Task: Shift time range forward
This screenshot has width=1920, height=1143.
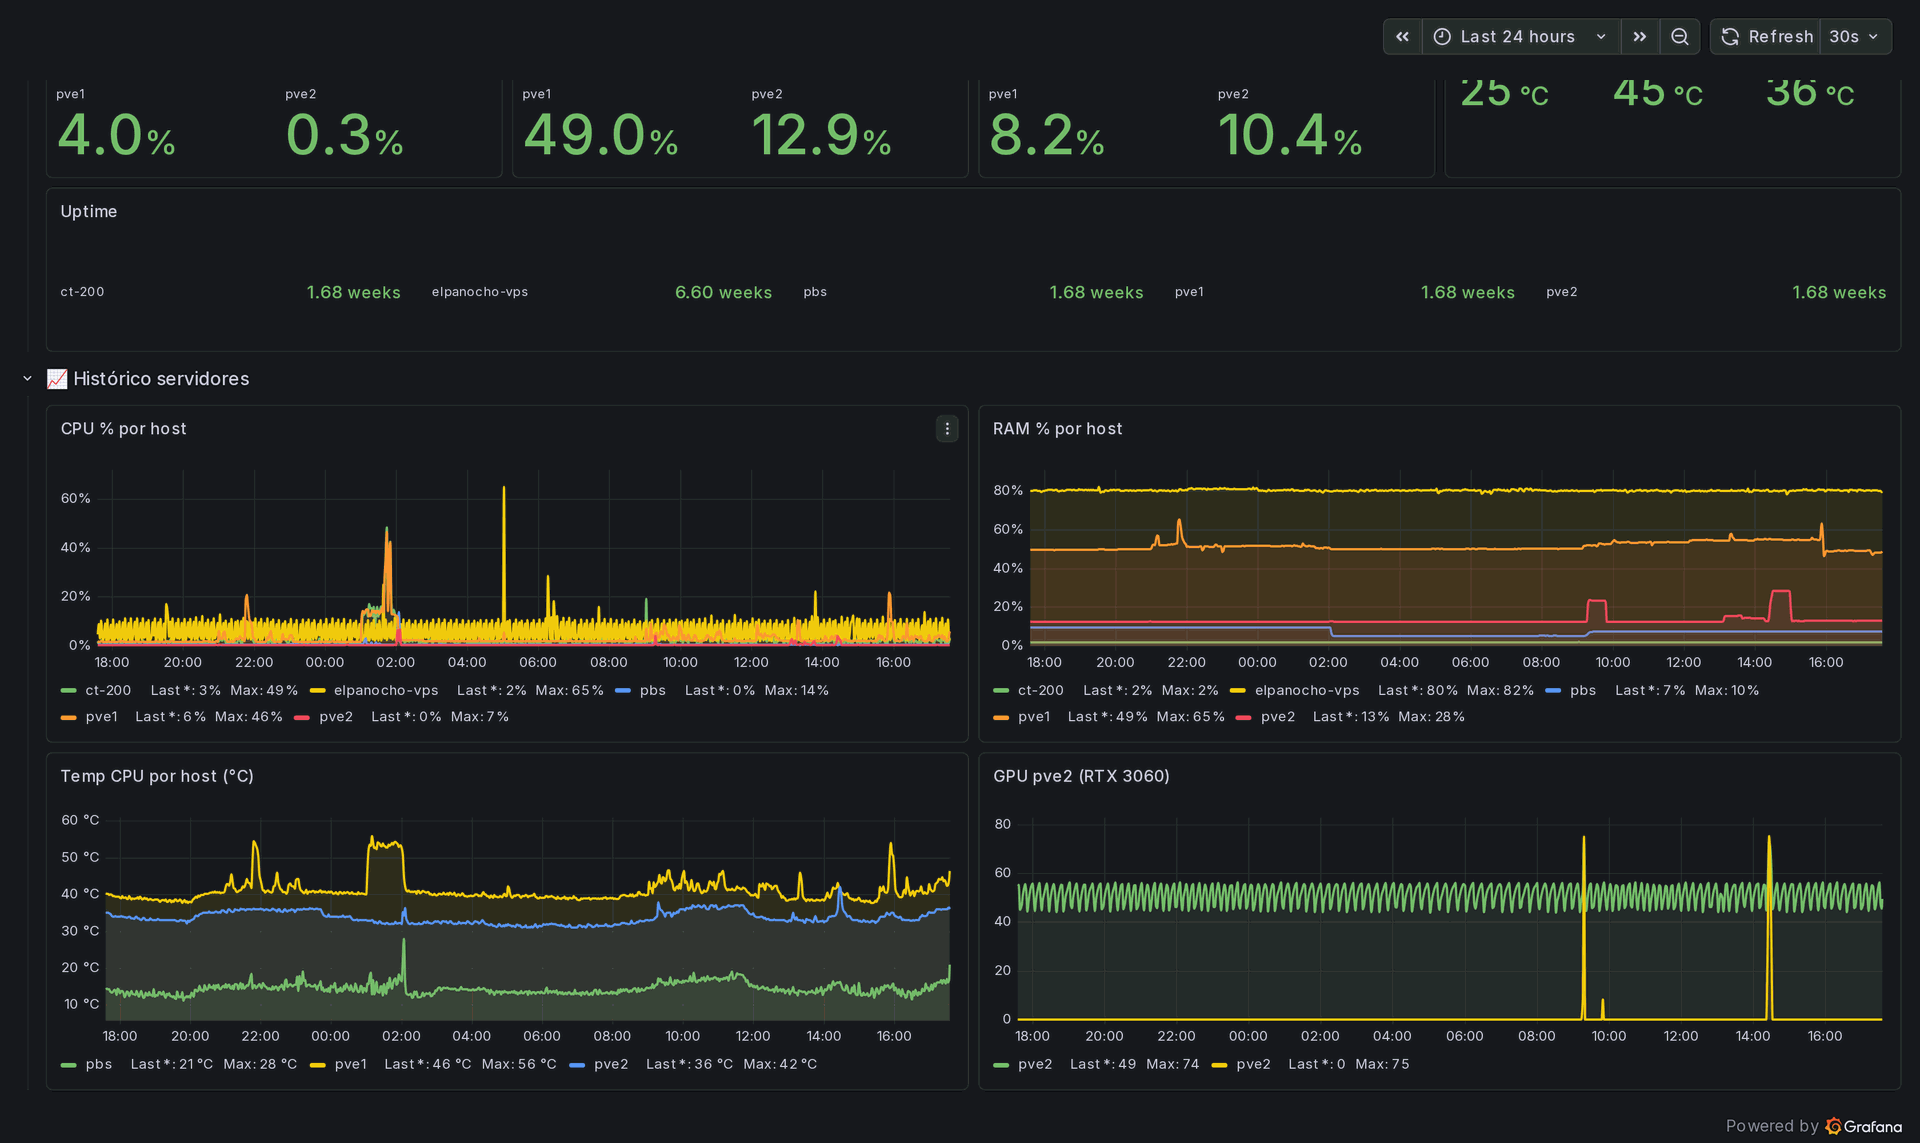Action: (1639, 37)
